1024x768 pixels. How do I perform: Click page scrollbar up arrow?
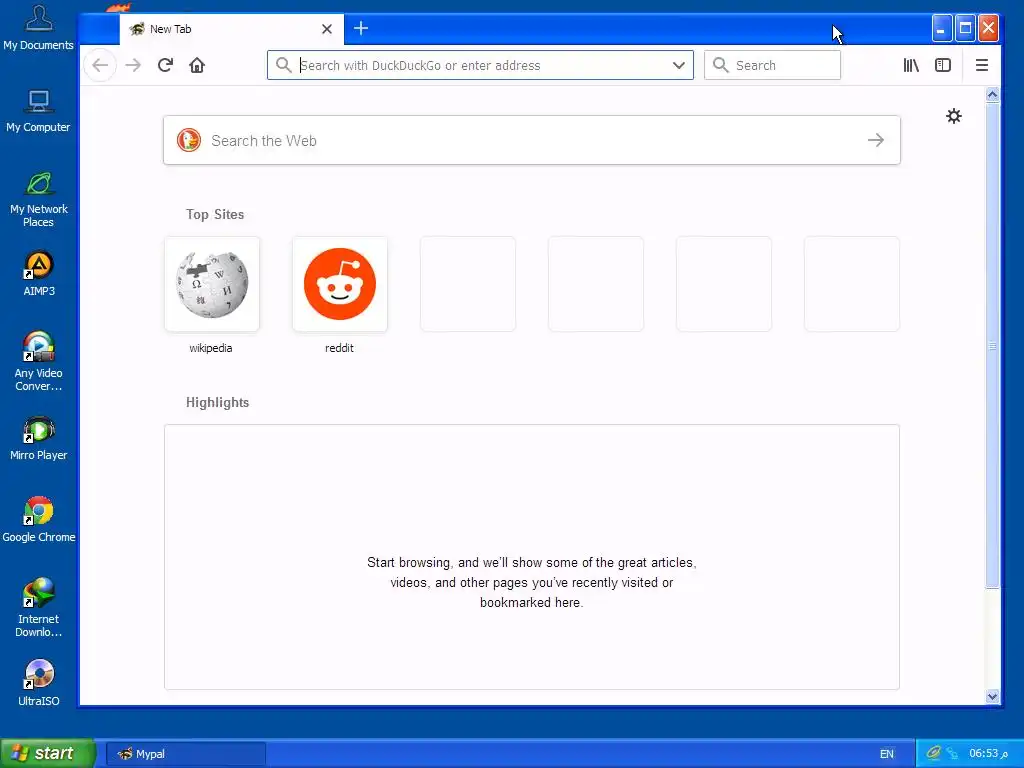[992, 95]
